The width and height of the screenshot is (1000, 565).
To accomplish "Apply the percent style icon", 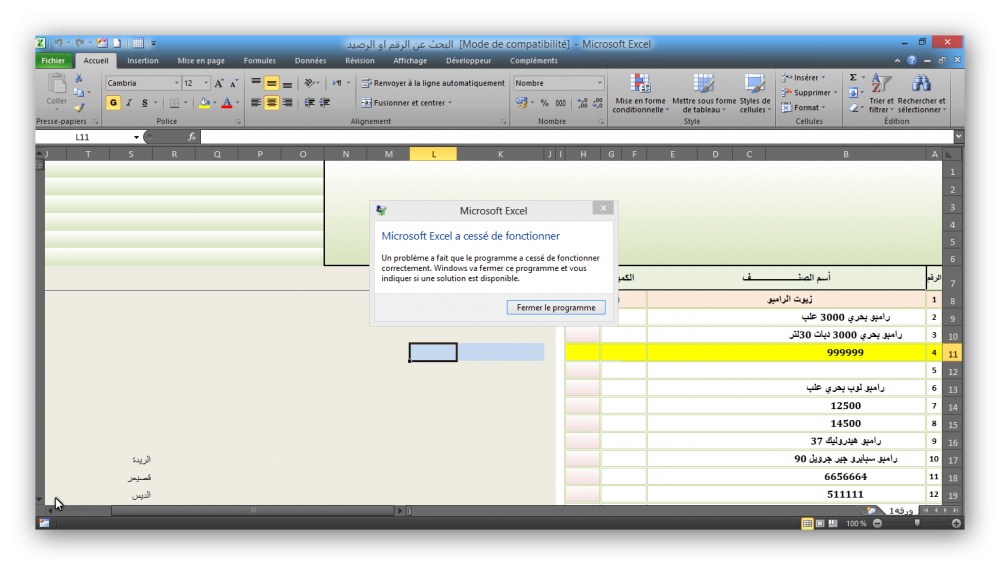I will pyautogui.click(x=545, y=103).
